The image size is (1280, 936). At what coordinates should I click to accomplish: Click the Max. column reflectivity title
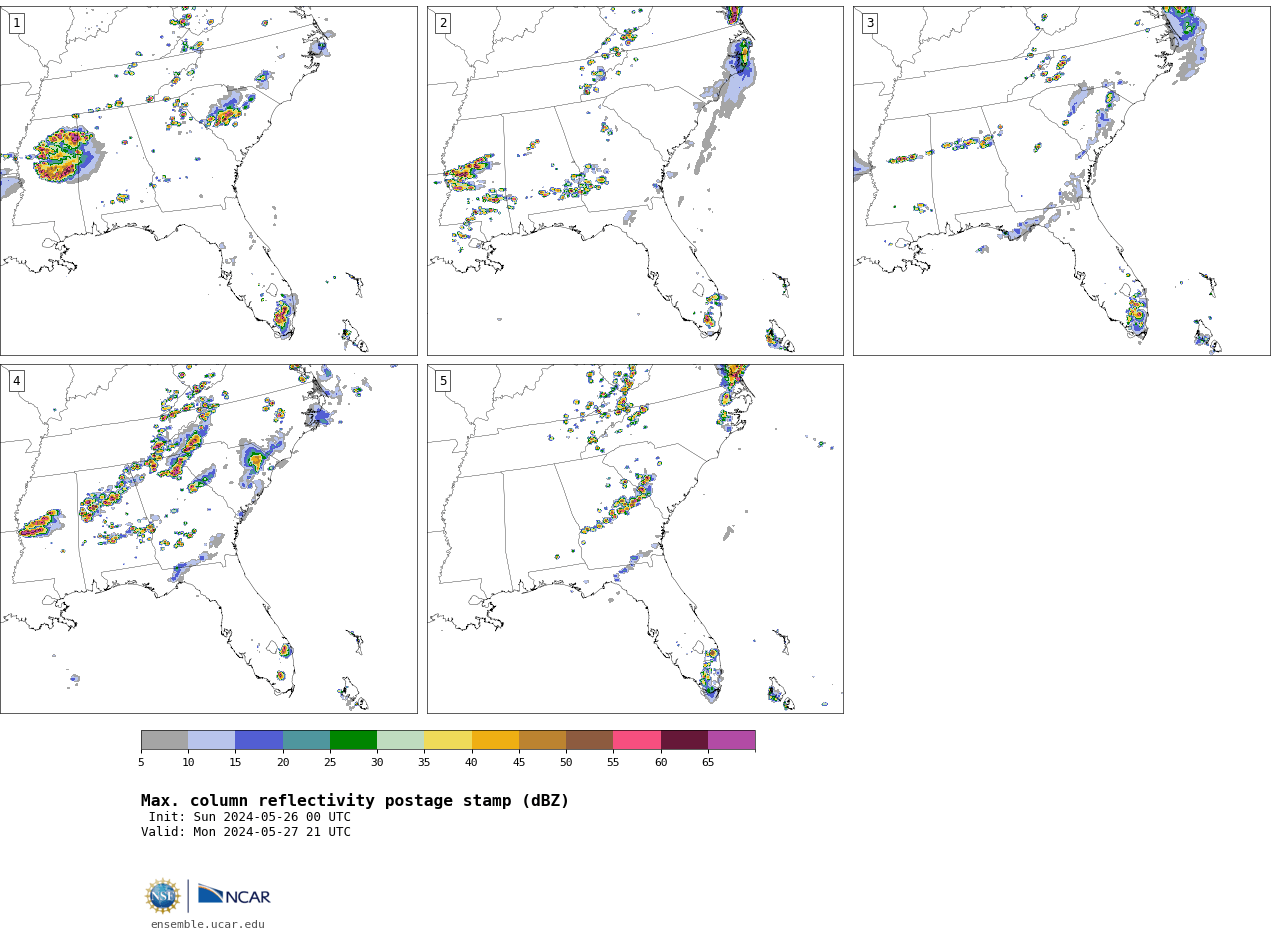(355, 801)
